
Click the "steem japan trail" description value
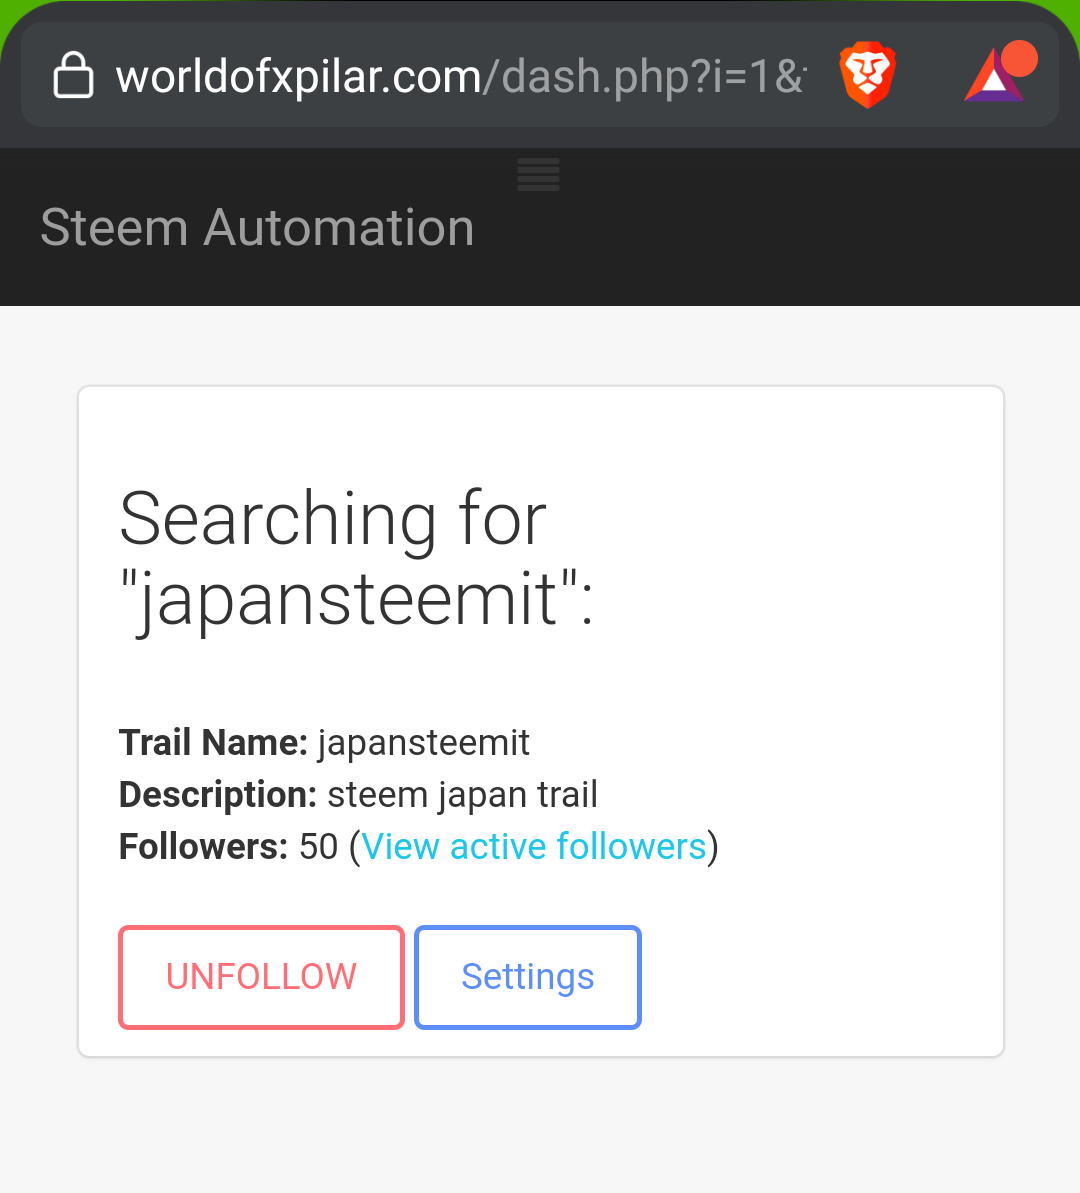coord(462,795)
